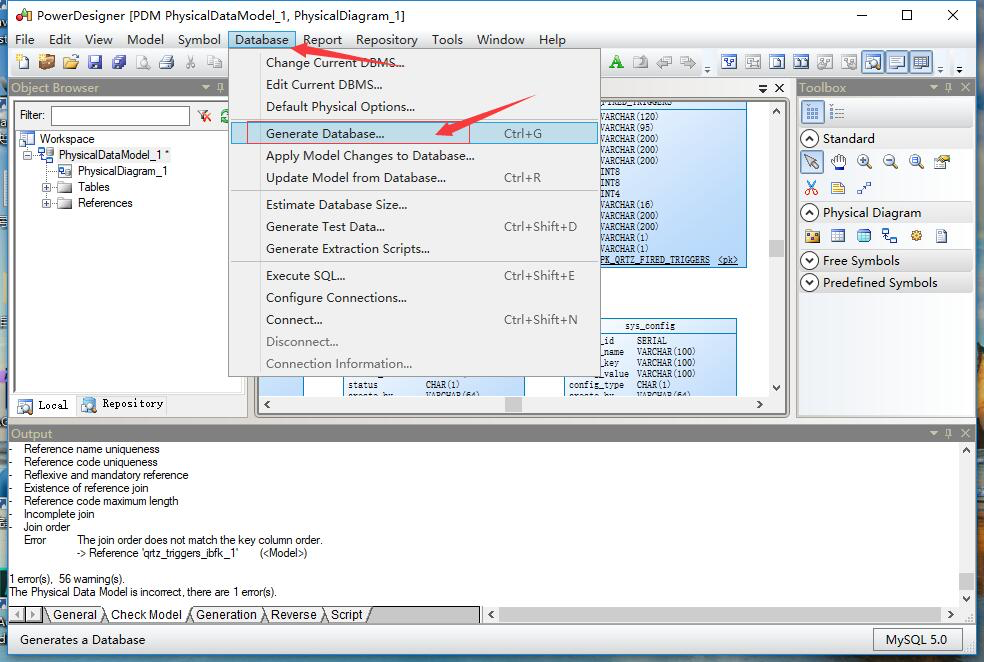Click the diagram horizontal scrollbar thumb
Screen dimensions: 984x662
[513, 405]
